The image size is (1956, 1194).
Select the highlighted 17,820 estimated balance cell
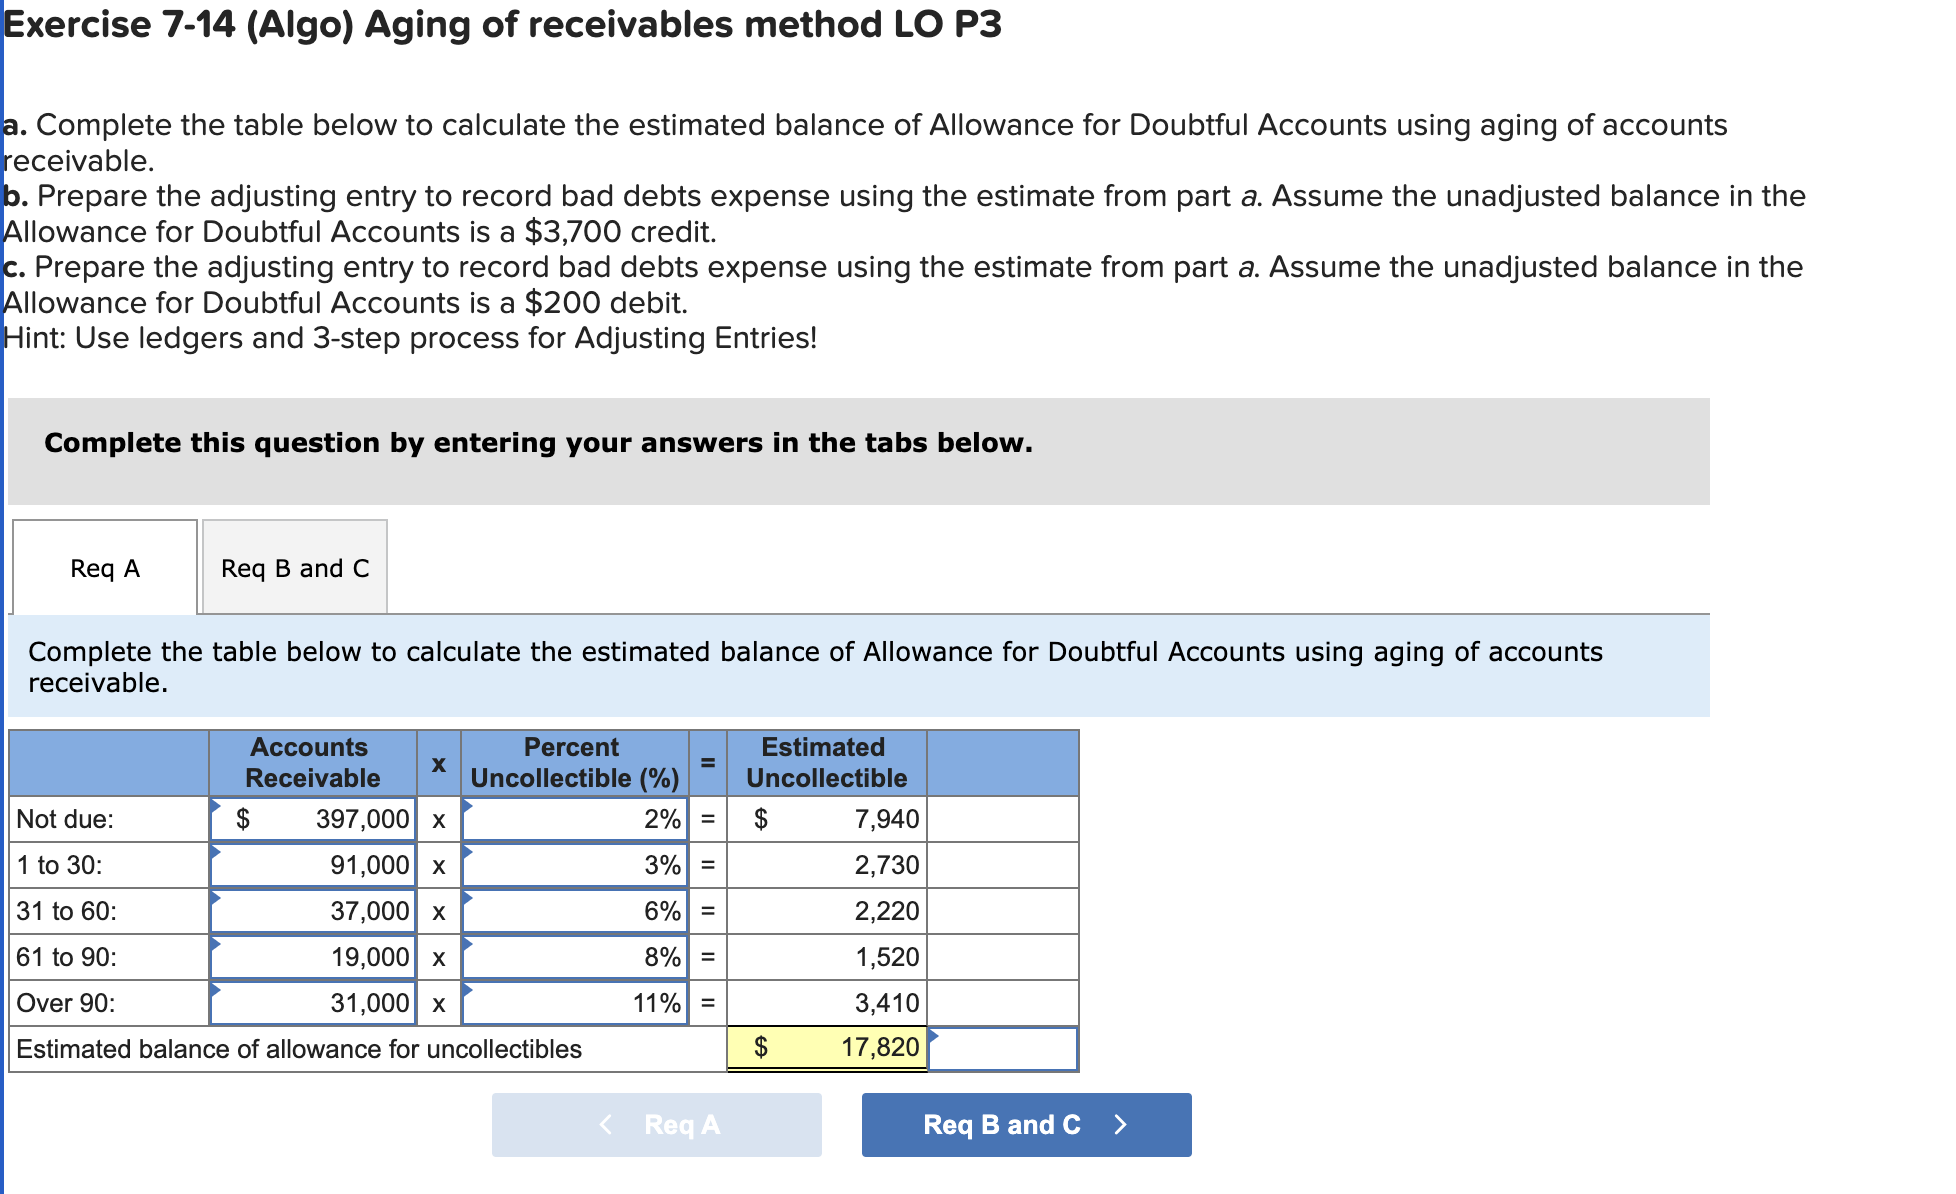(827, 1048)
